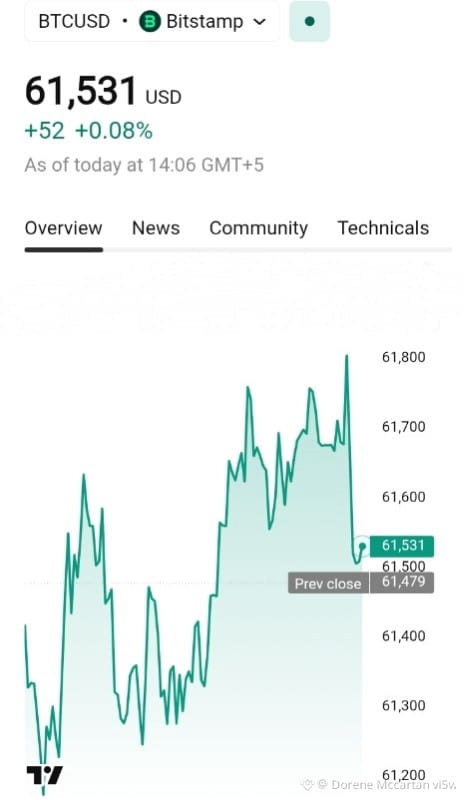The width and height of the screenshot is (464, 800).
Task: Click the TradingView logo on chart
Action: tap(44, 775)
